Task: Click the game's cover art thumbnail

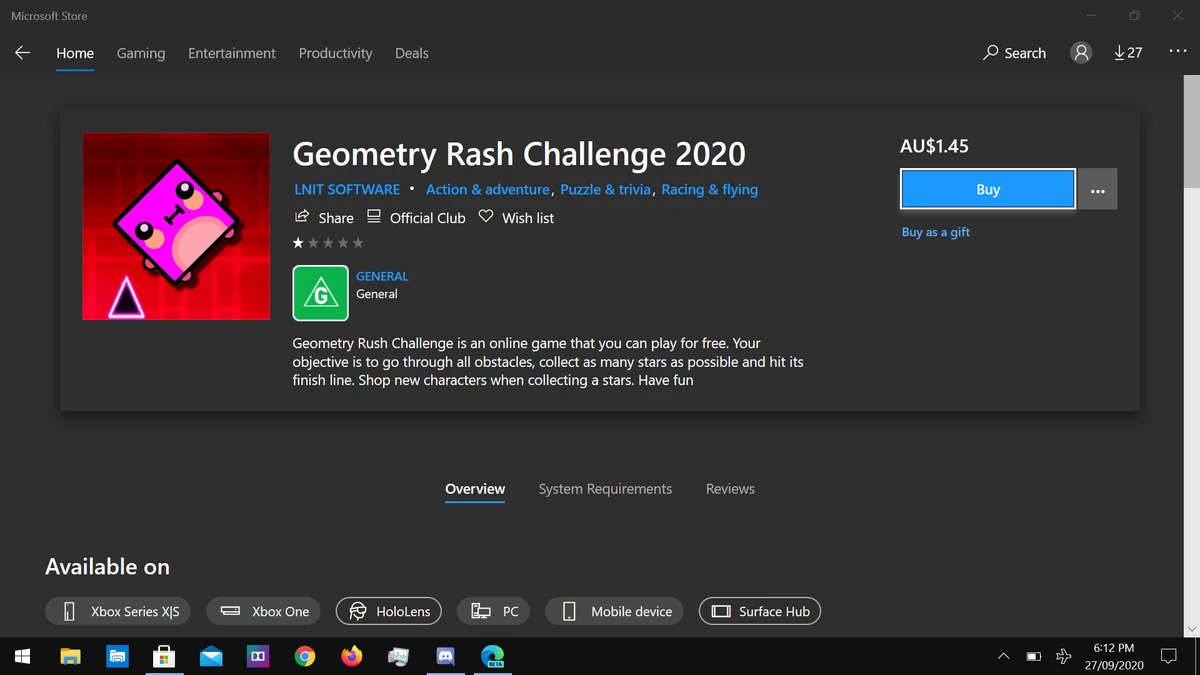Action: (175, 226)
